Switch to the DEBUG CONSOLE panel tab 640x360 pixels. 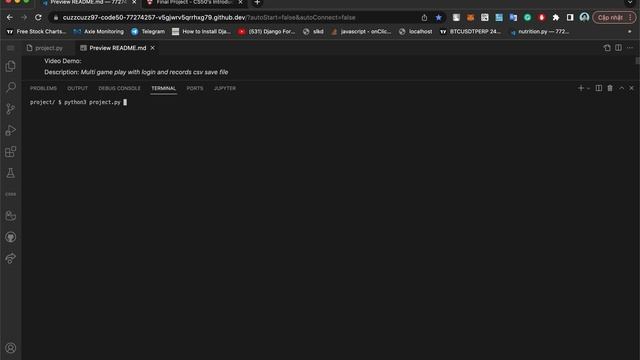[119, 88]
